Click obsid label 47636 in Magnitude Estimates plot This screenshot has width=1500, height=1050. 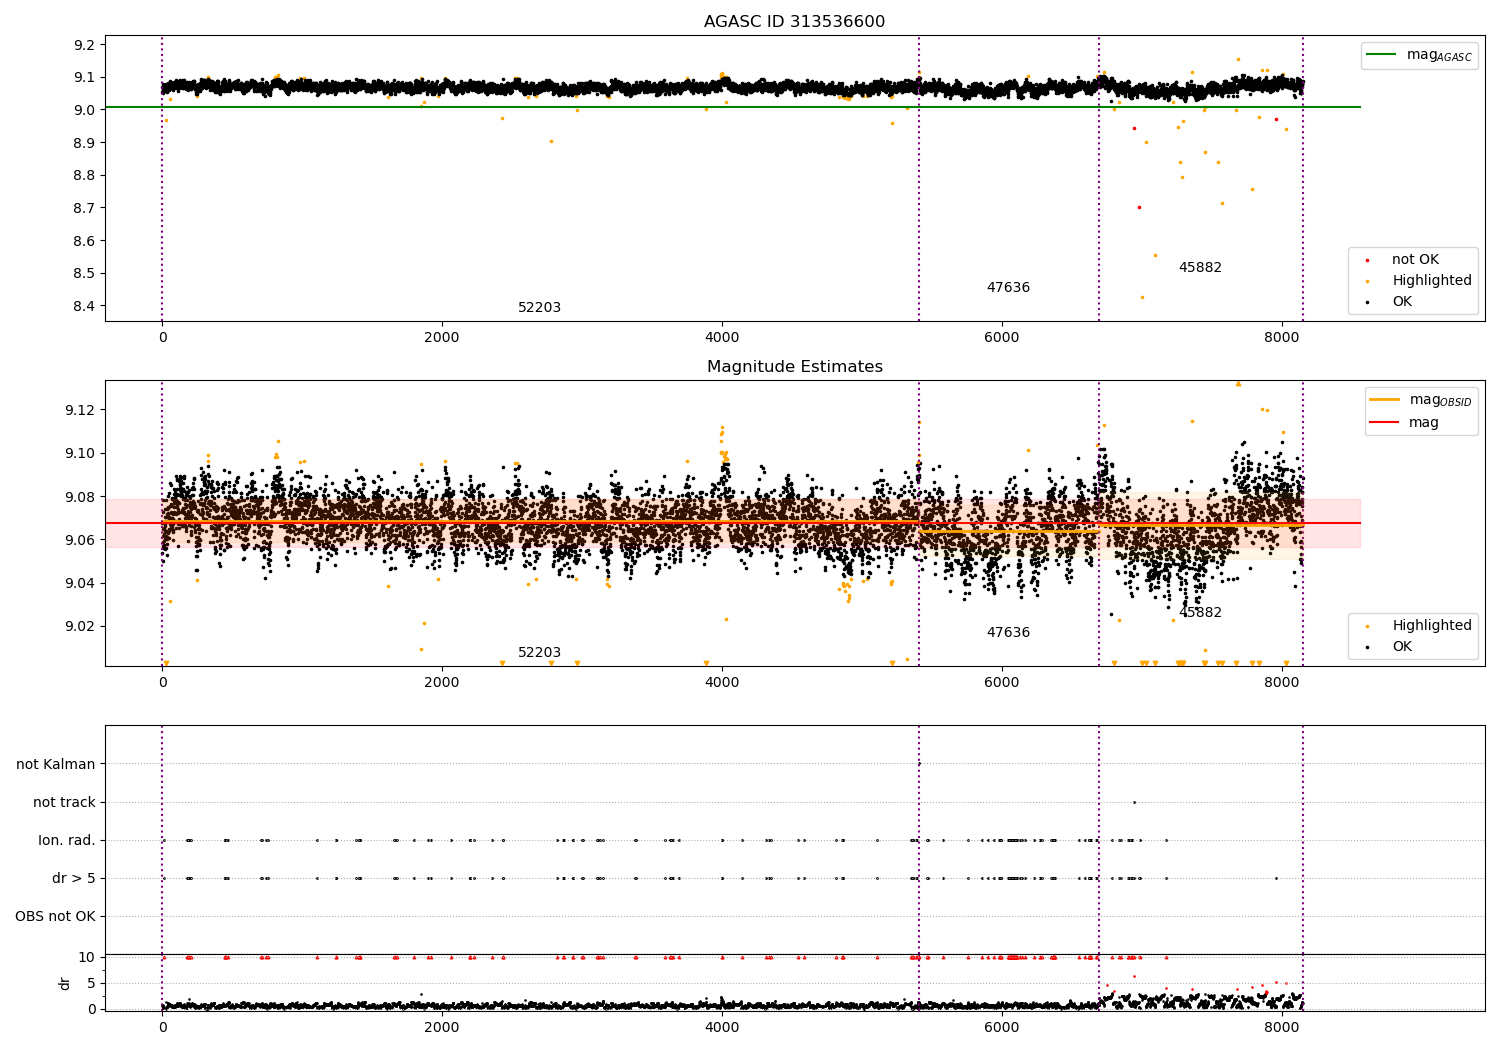pos(1008,633)
